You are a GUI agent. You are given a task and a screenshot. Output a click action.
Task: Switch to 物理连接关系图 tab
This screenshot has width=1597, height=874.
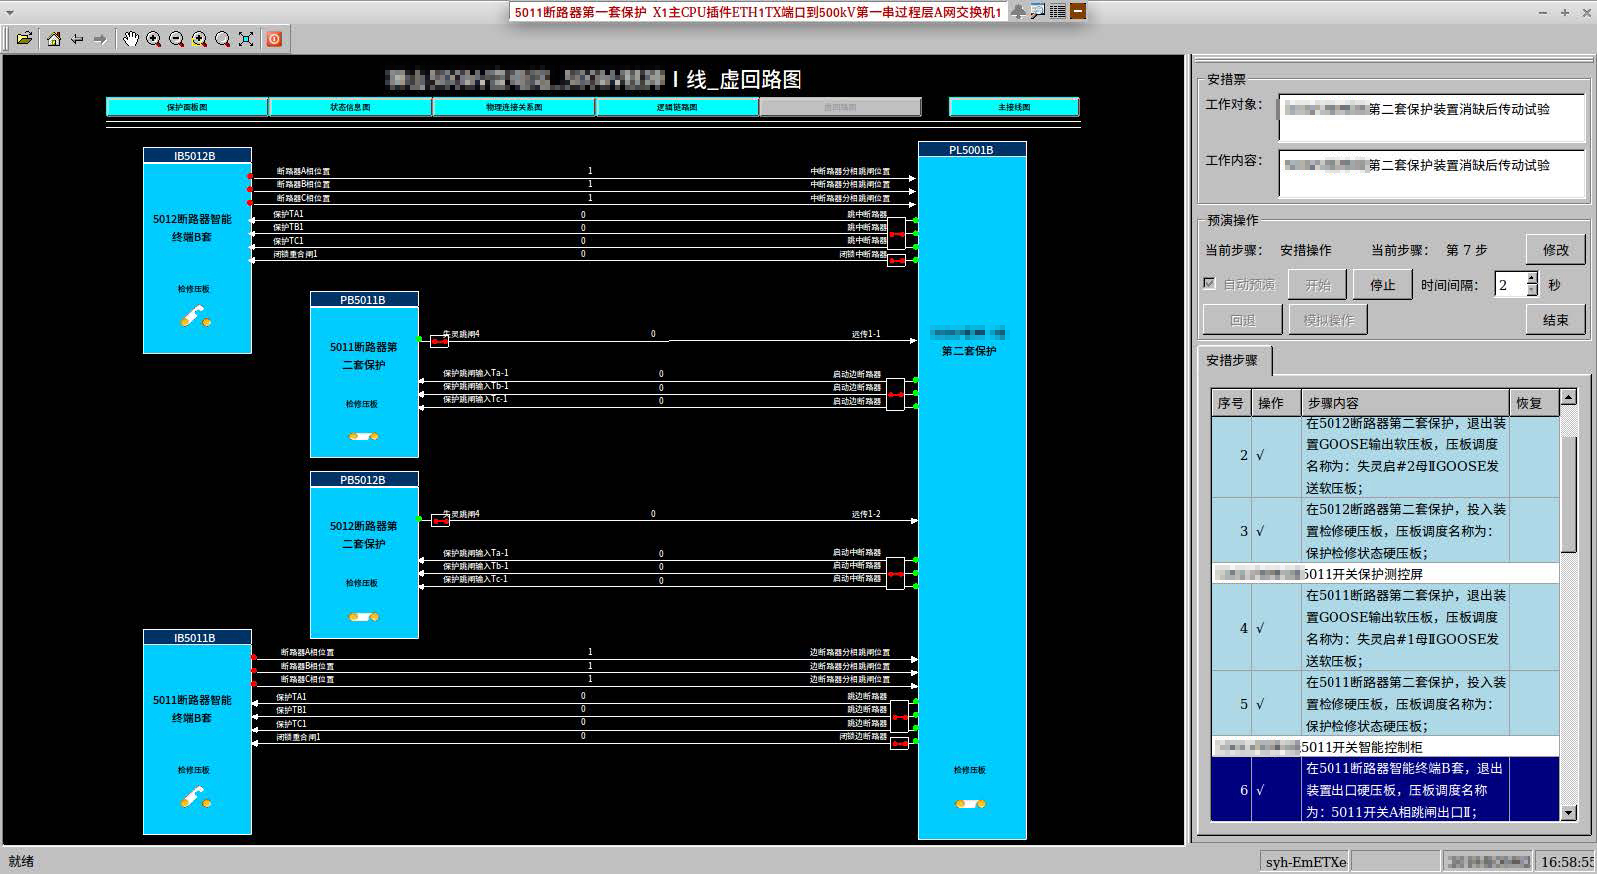point(514,107)
